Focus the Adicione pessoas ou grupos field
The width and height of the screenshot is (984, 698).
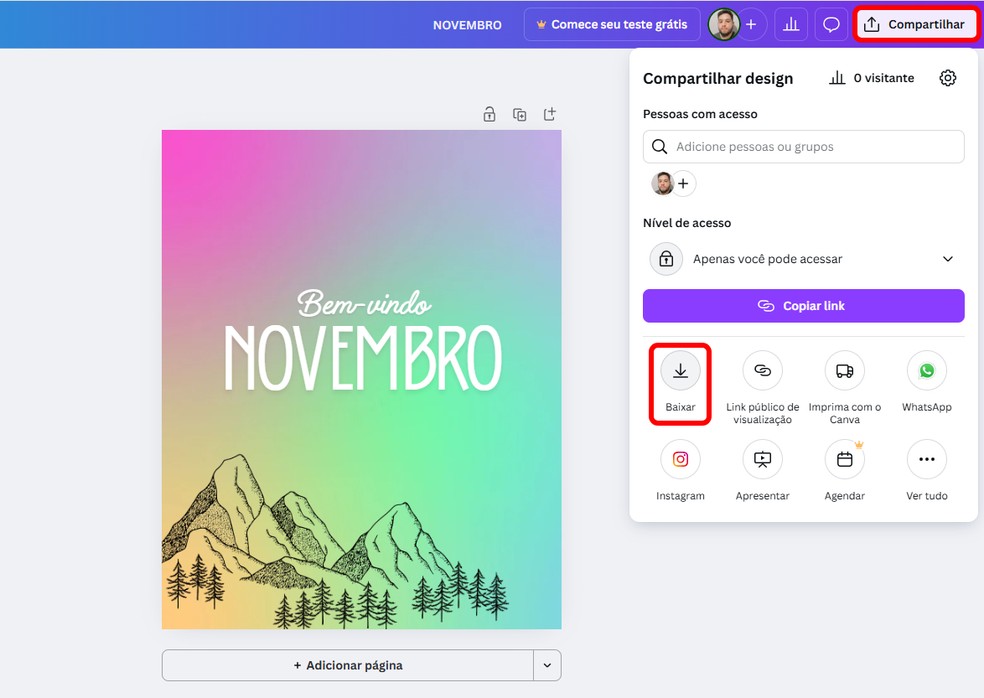(x=804, y=147)
